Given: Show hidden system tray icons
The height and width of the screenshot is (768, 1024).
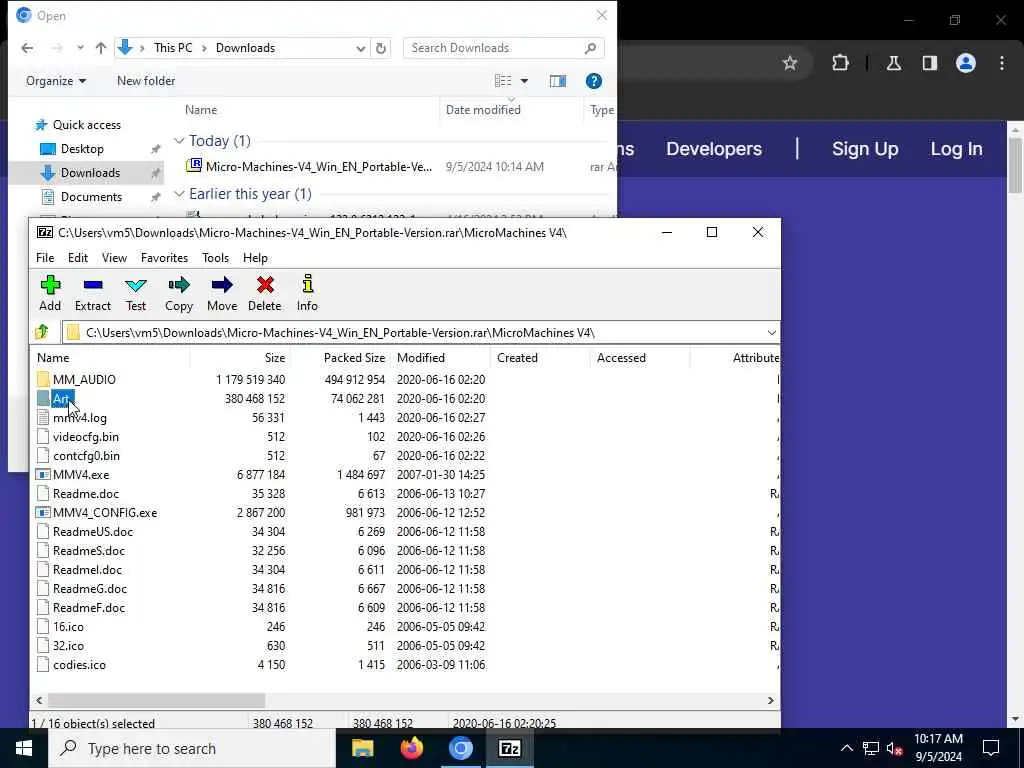Looking at the screenshot, I should [x=846, y=748].
